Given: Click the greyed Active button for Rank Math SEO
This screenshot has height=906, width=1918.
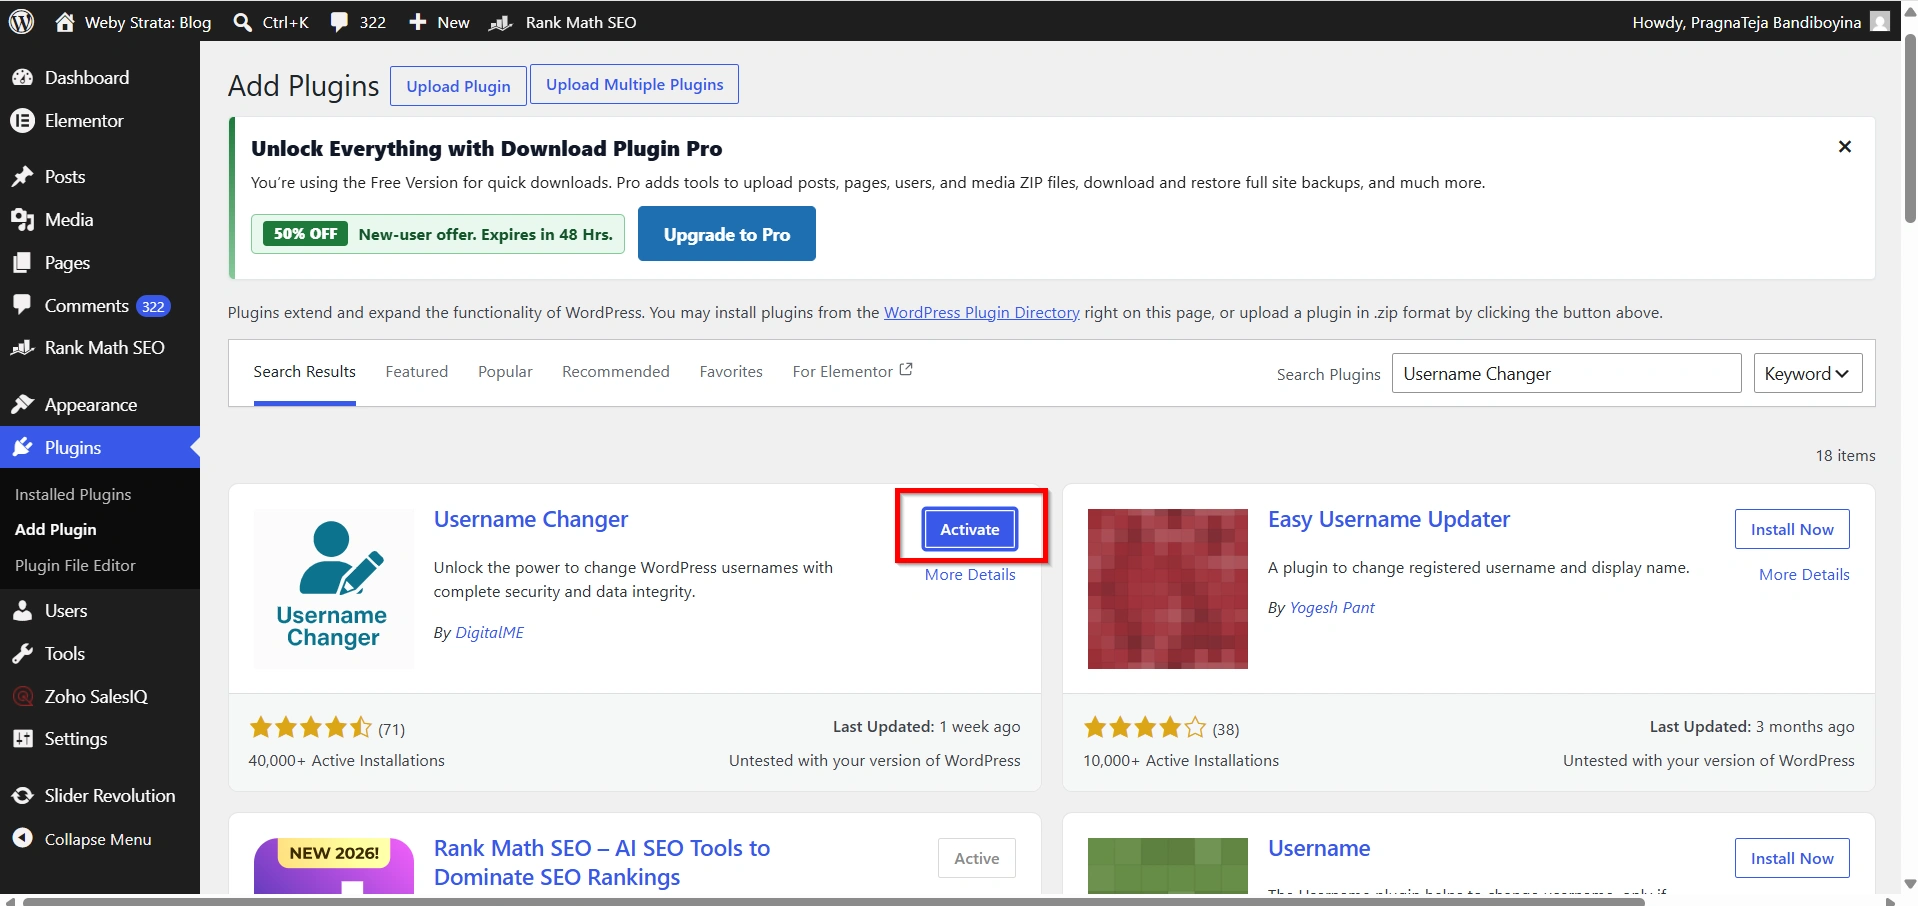Looking at the screenshot, I should (976, 858).
